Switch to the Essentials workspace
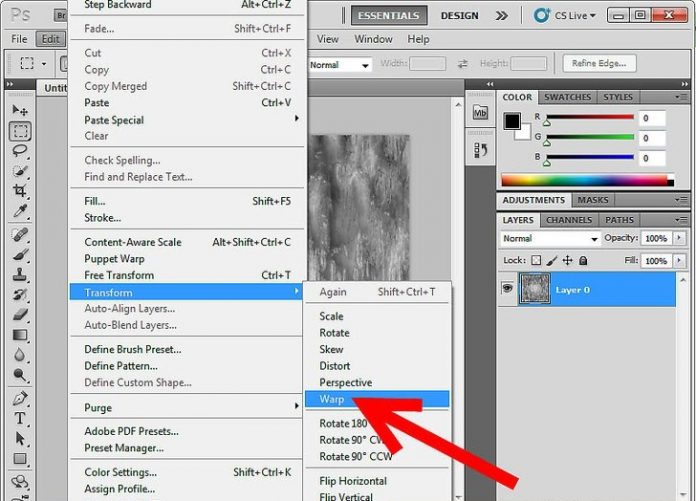Viewport: 696px width, 501px height. (389, 16)
